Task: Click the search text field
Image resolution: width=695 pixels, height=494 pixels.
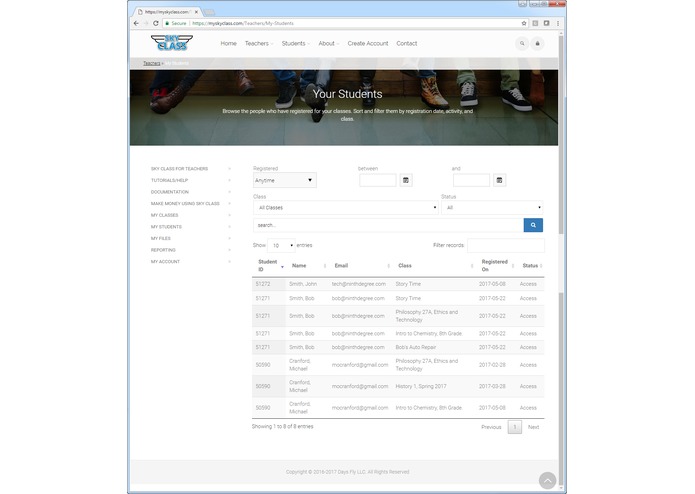Action: click(388, 225)
